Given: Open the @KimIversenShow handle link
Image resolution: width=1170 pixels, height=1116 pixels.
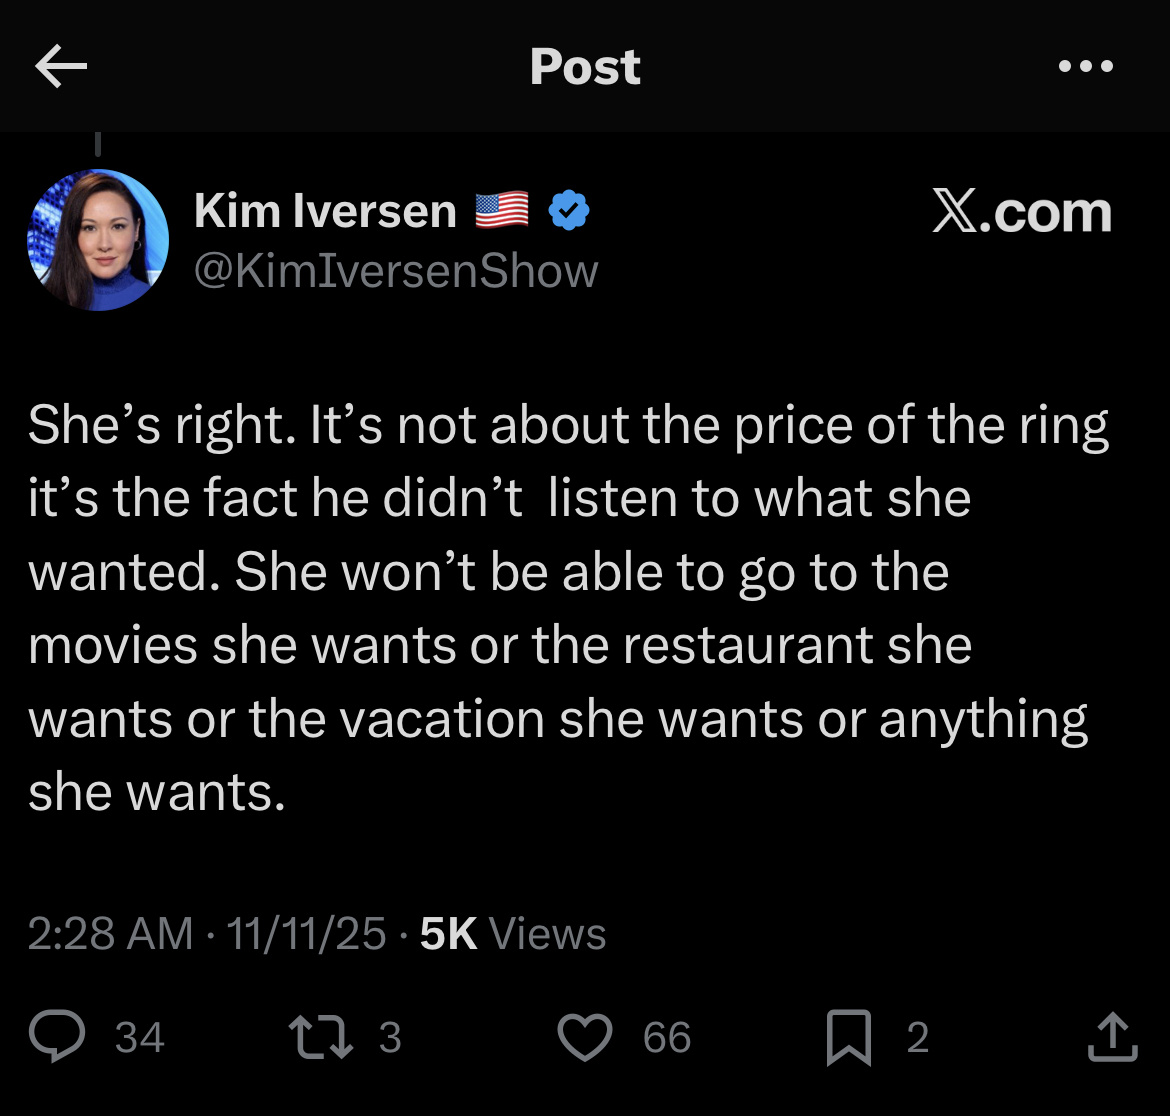Looking at the screenshot, I should point(396,271).
